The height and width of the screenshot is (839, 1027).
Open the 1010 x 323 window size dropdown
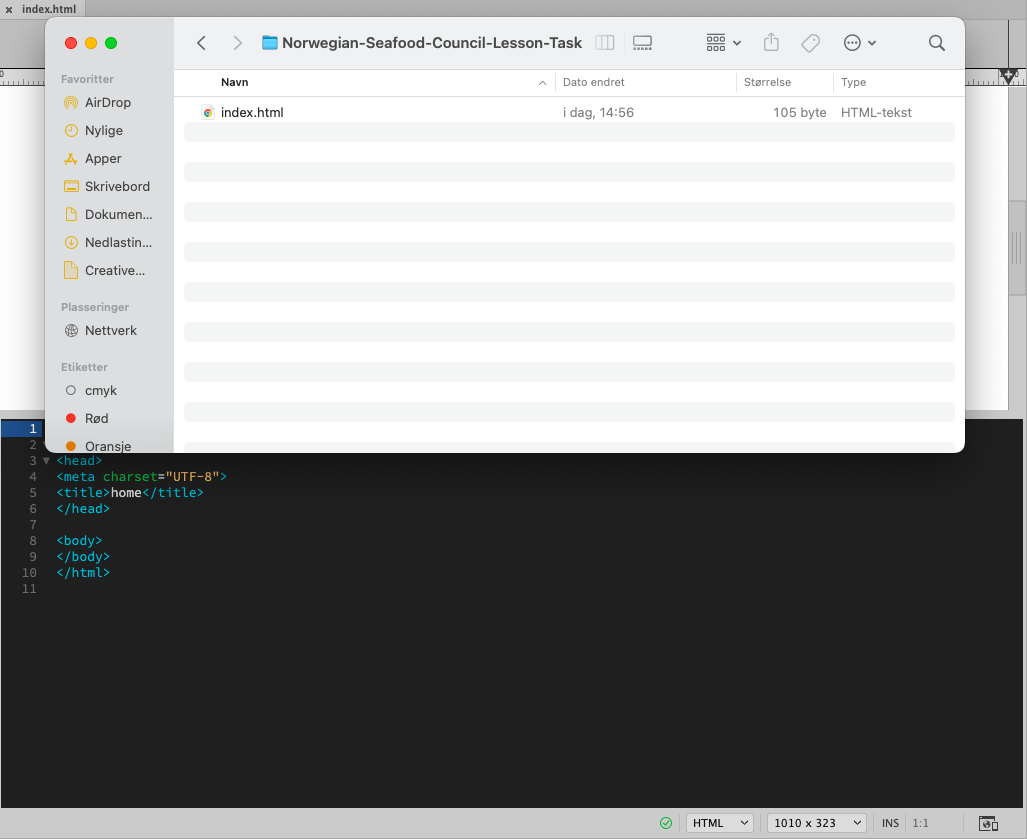coord(817,823)
